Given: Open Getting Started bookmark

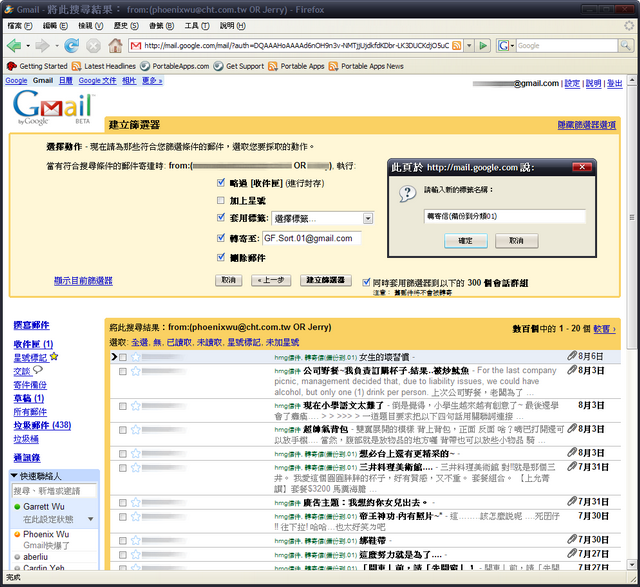Looking at the screenshot, I should (37, 66).
